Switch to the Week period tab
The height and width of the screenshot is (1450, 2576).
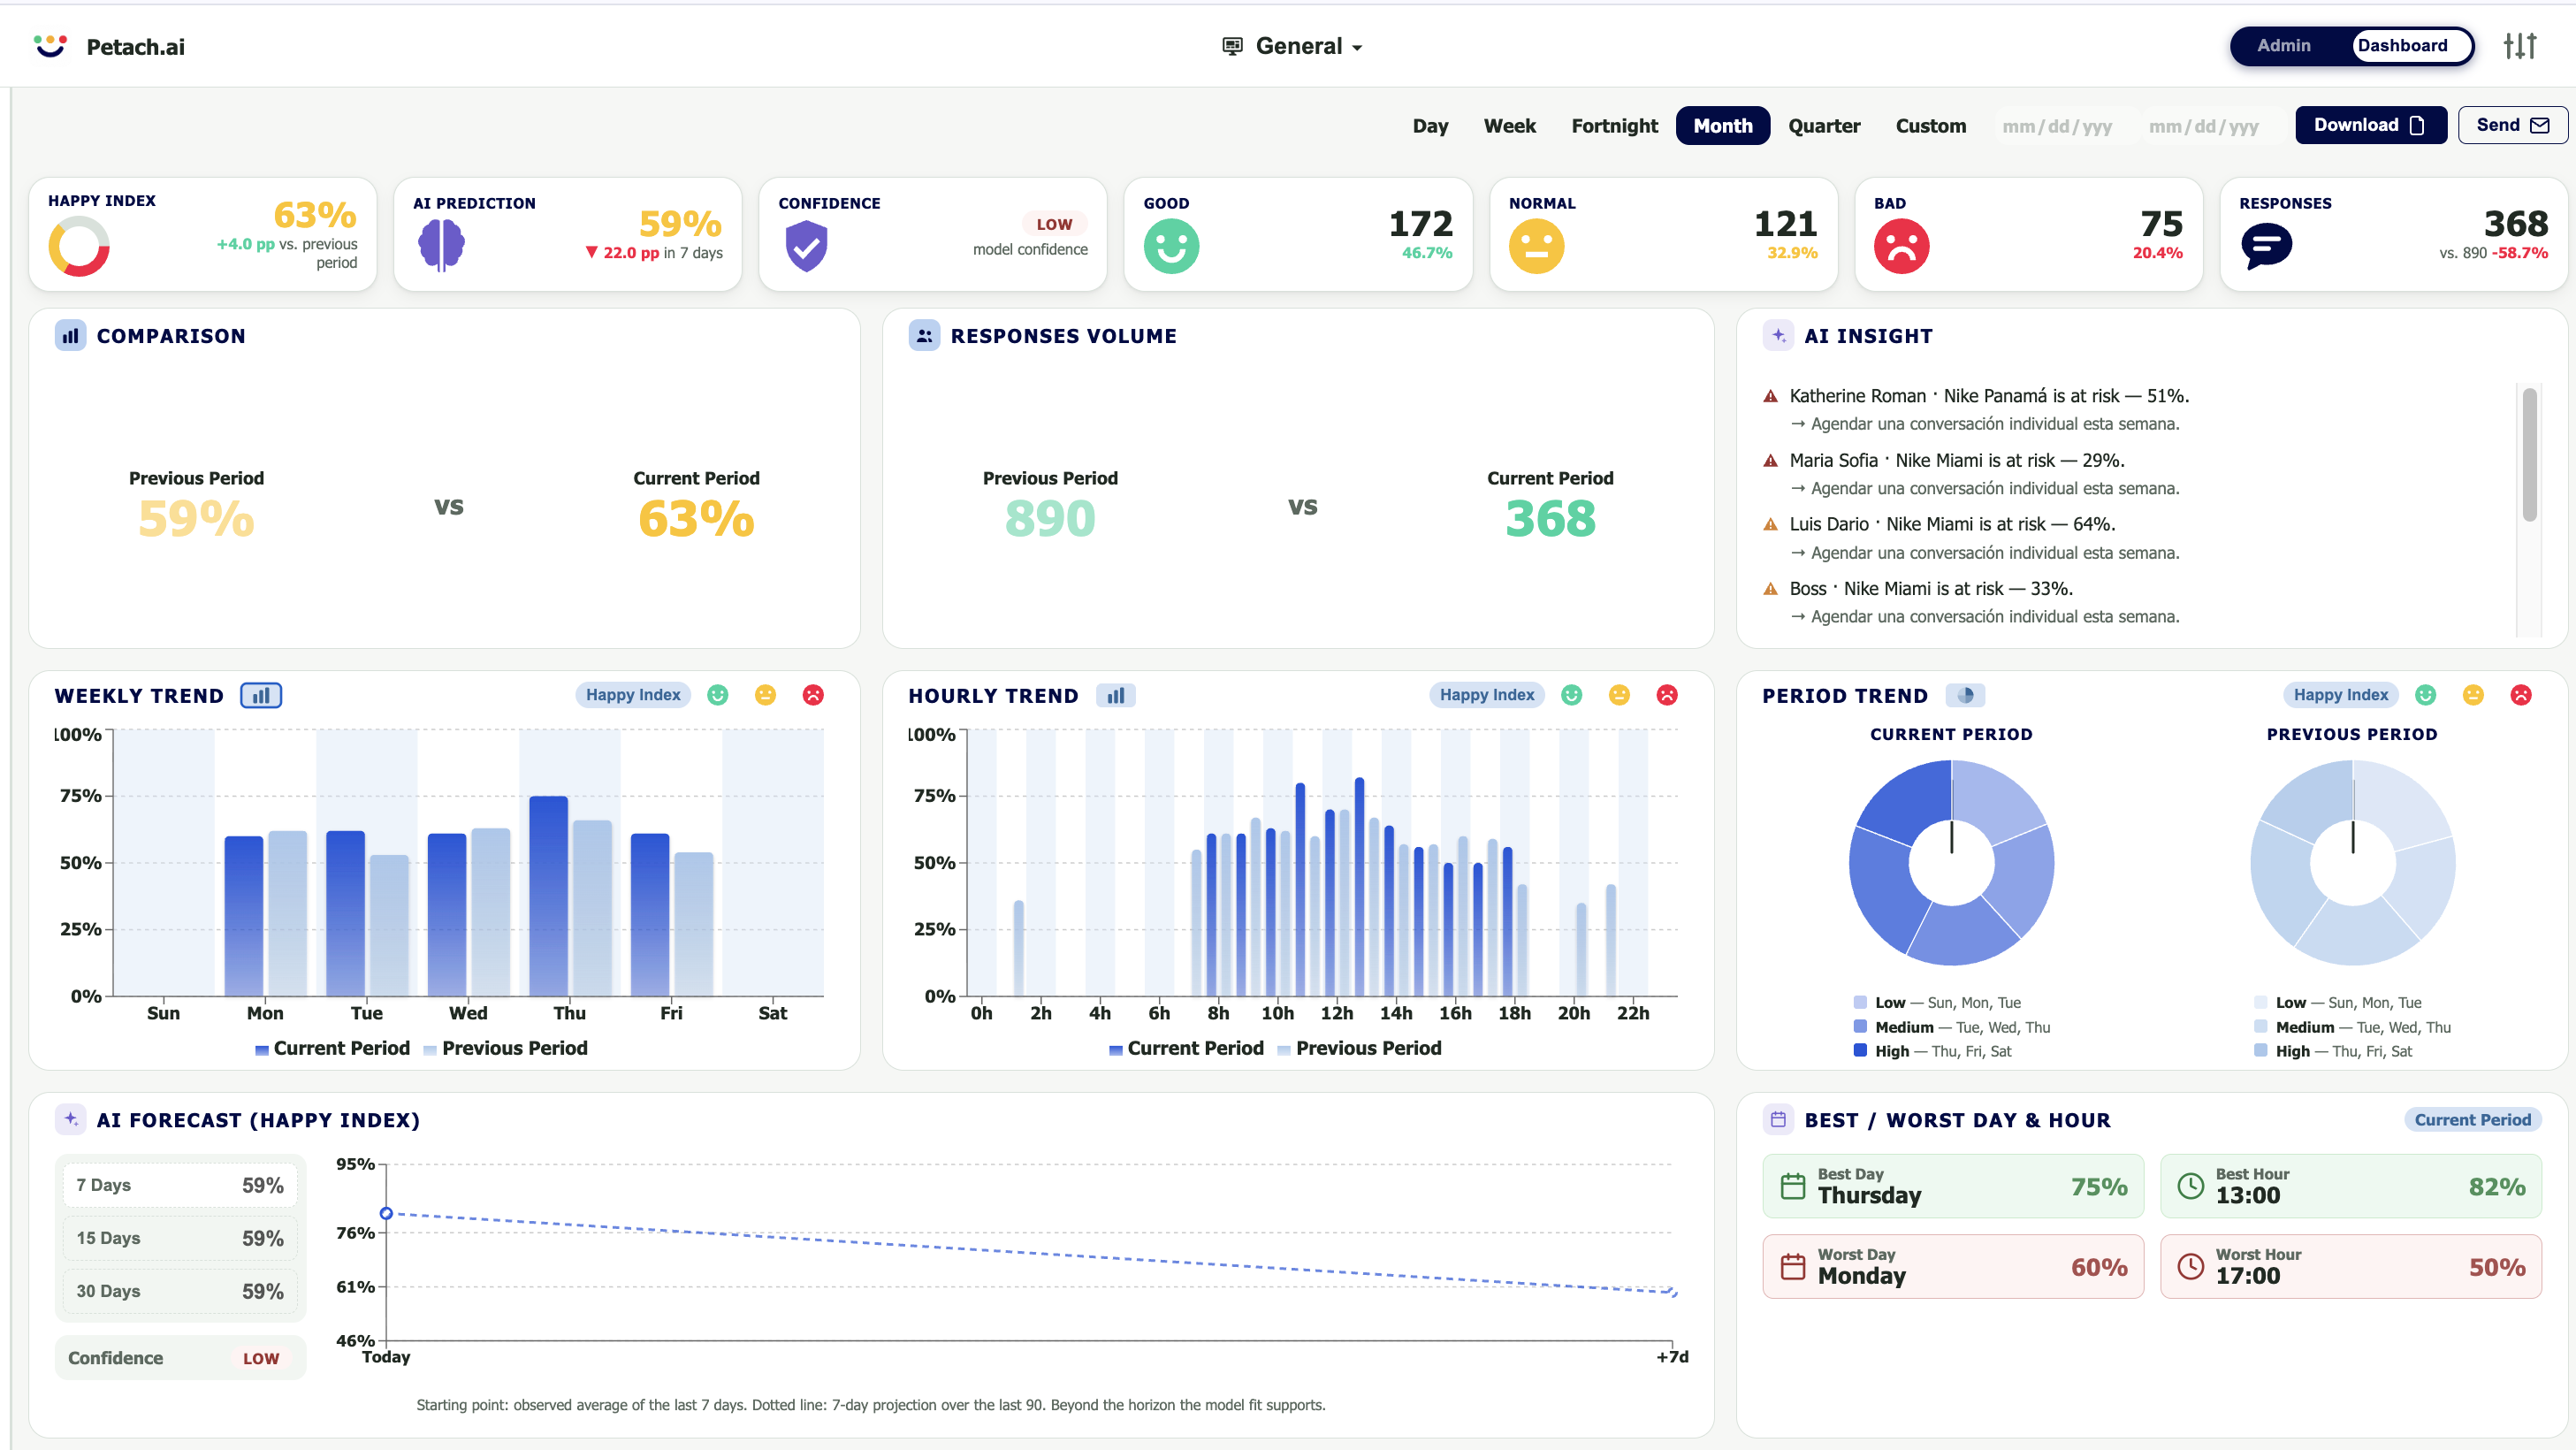1510,126
